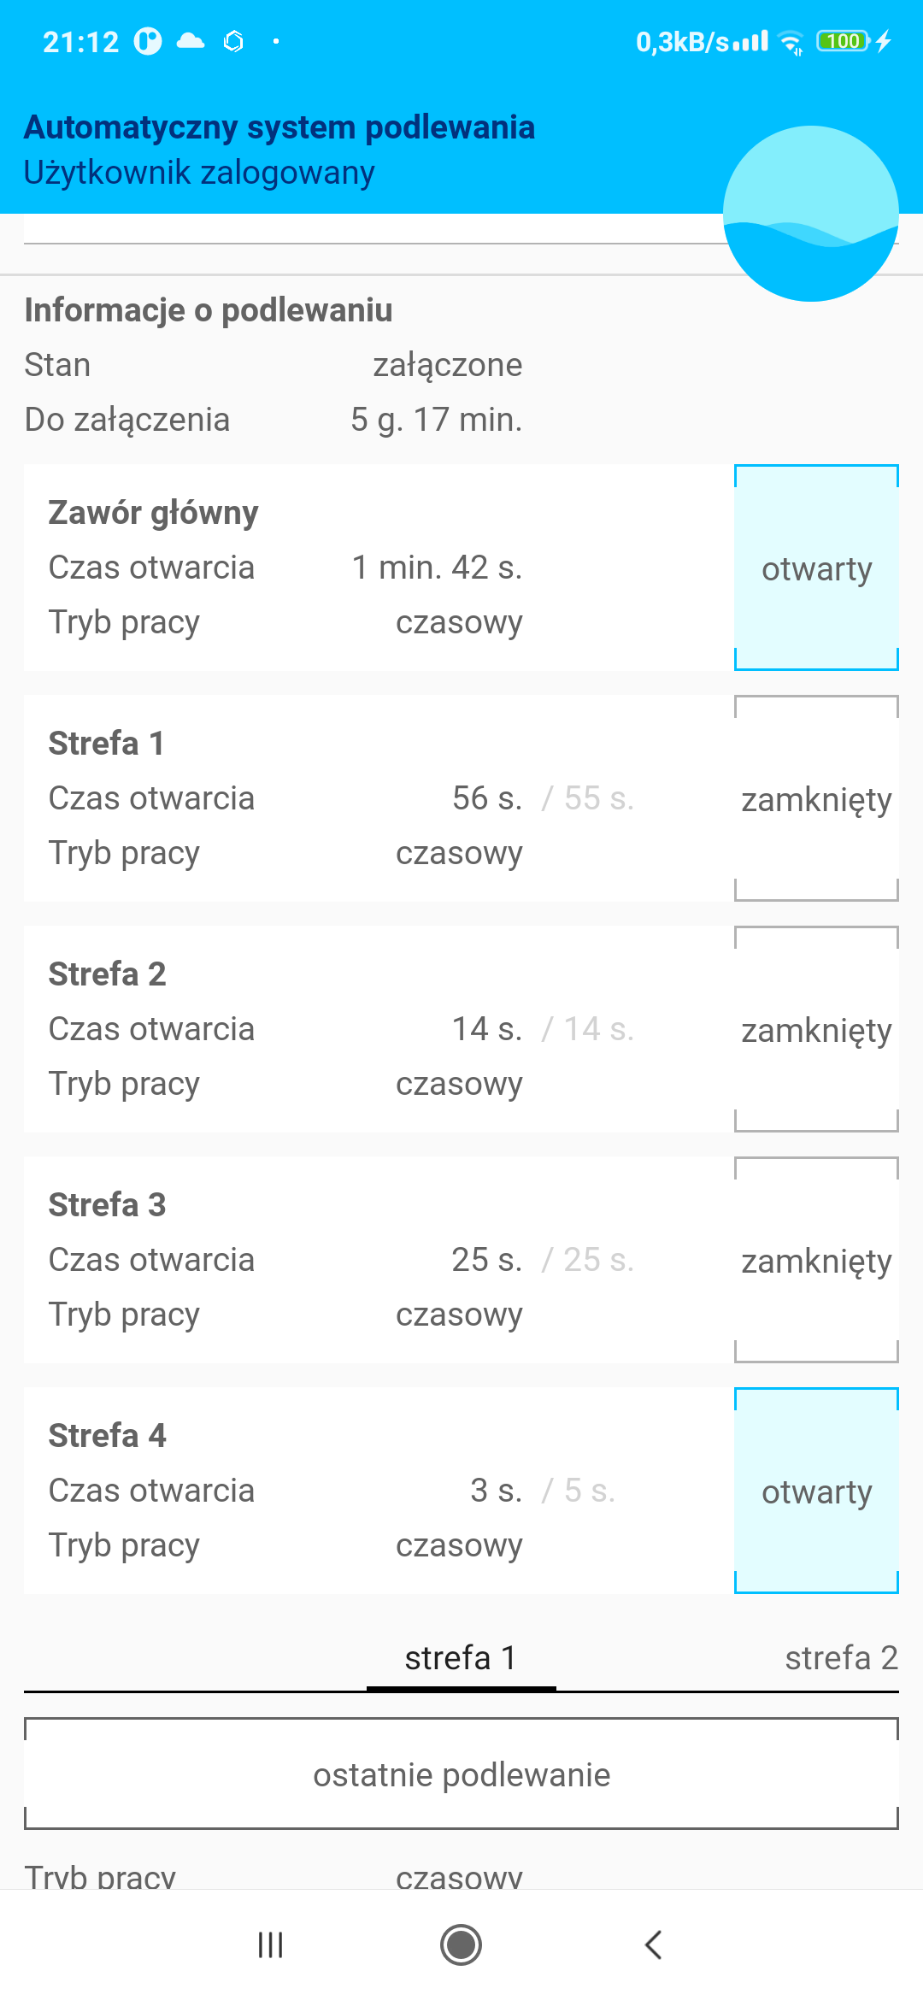The width and height of the screenshot is (923, 2000).
Task: Toggle Strefa 4 otwarty valve button
Action: (x=816, y=1491)
